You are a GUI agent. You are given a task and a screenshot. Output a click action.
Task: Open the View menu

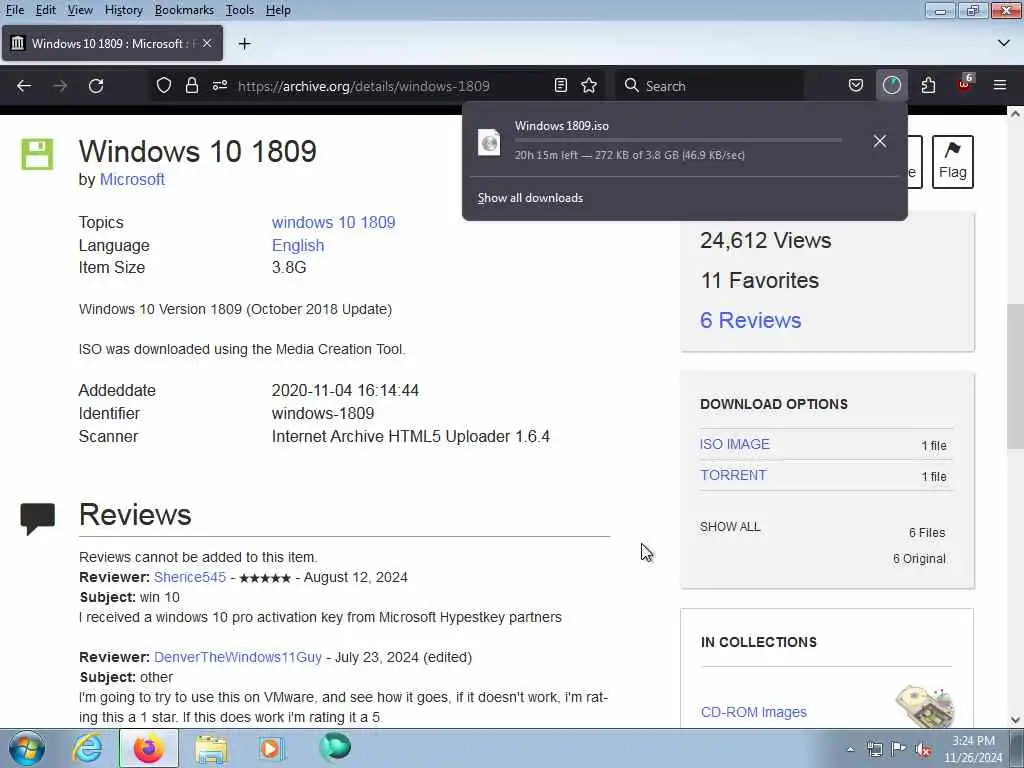(80, 10)
